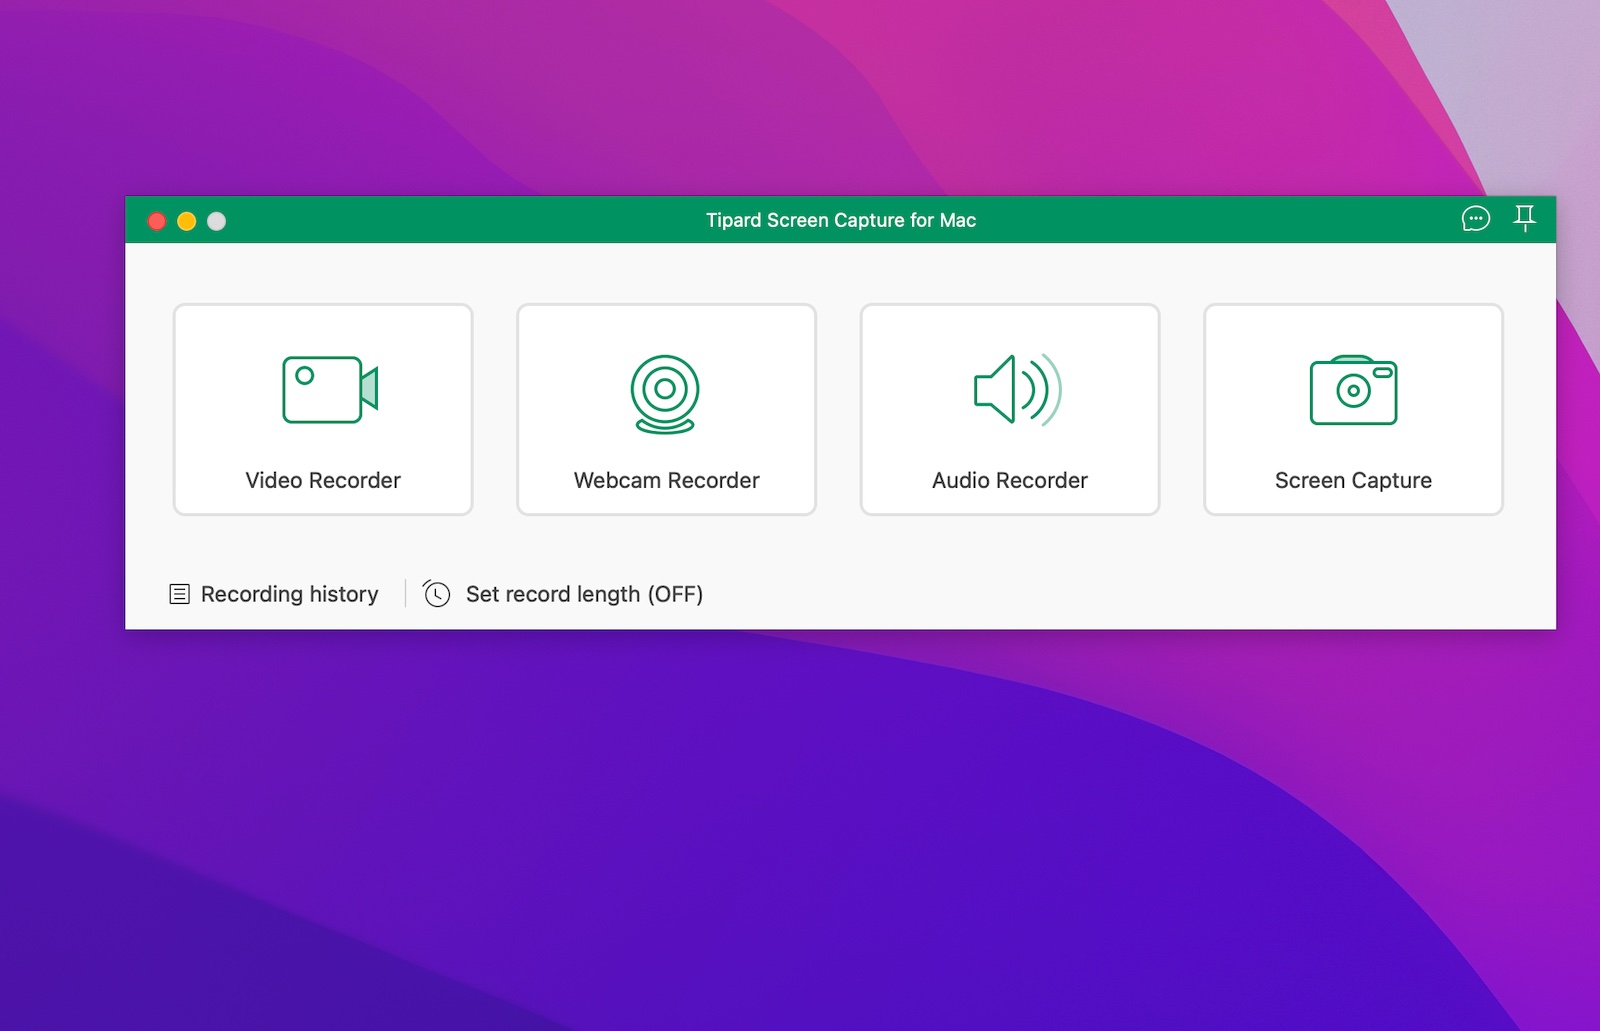1600x1031 pixels.
Task: Minimize the window with yellow button
Action: pyautogui.click(x=187, y=221)
